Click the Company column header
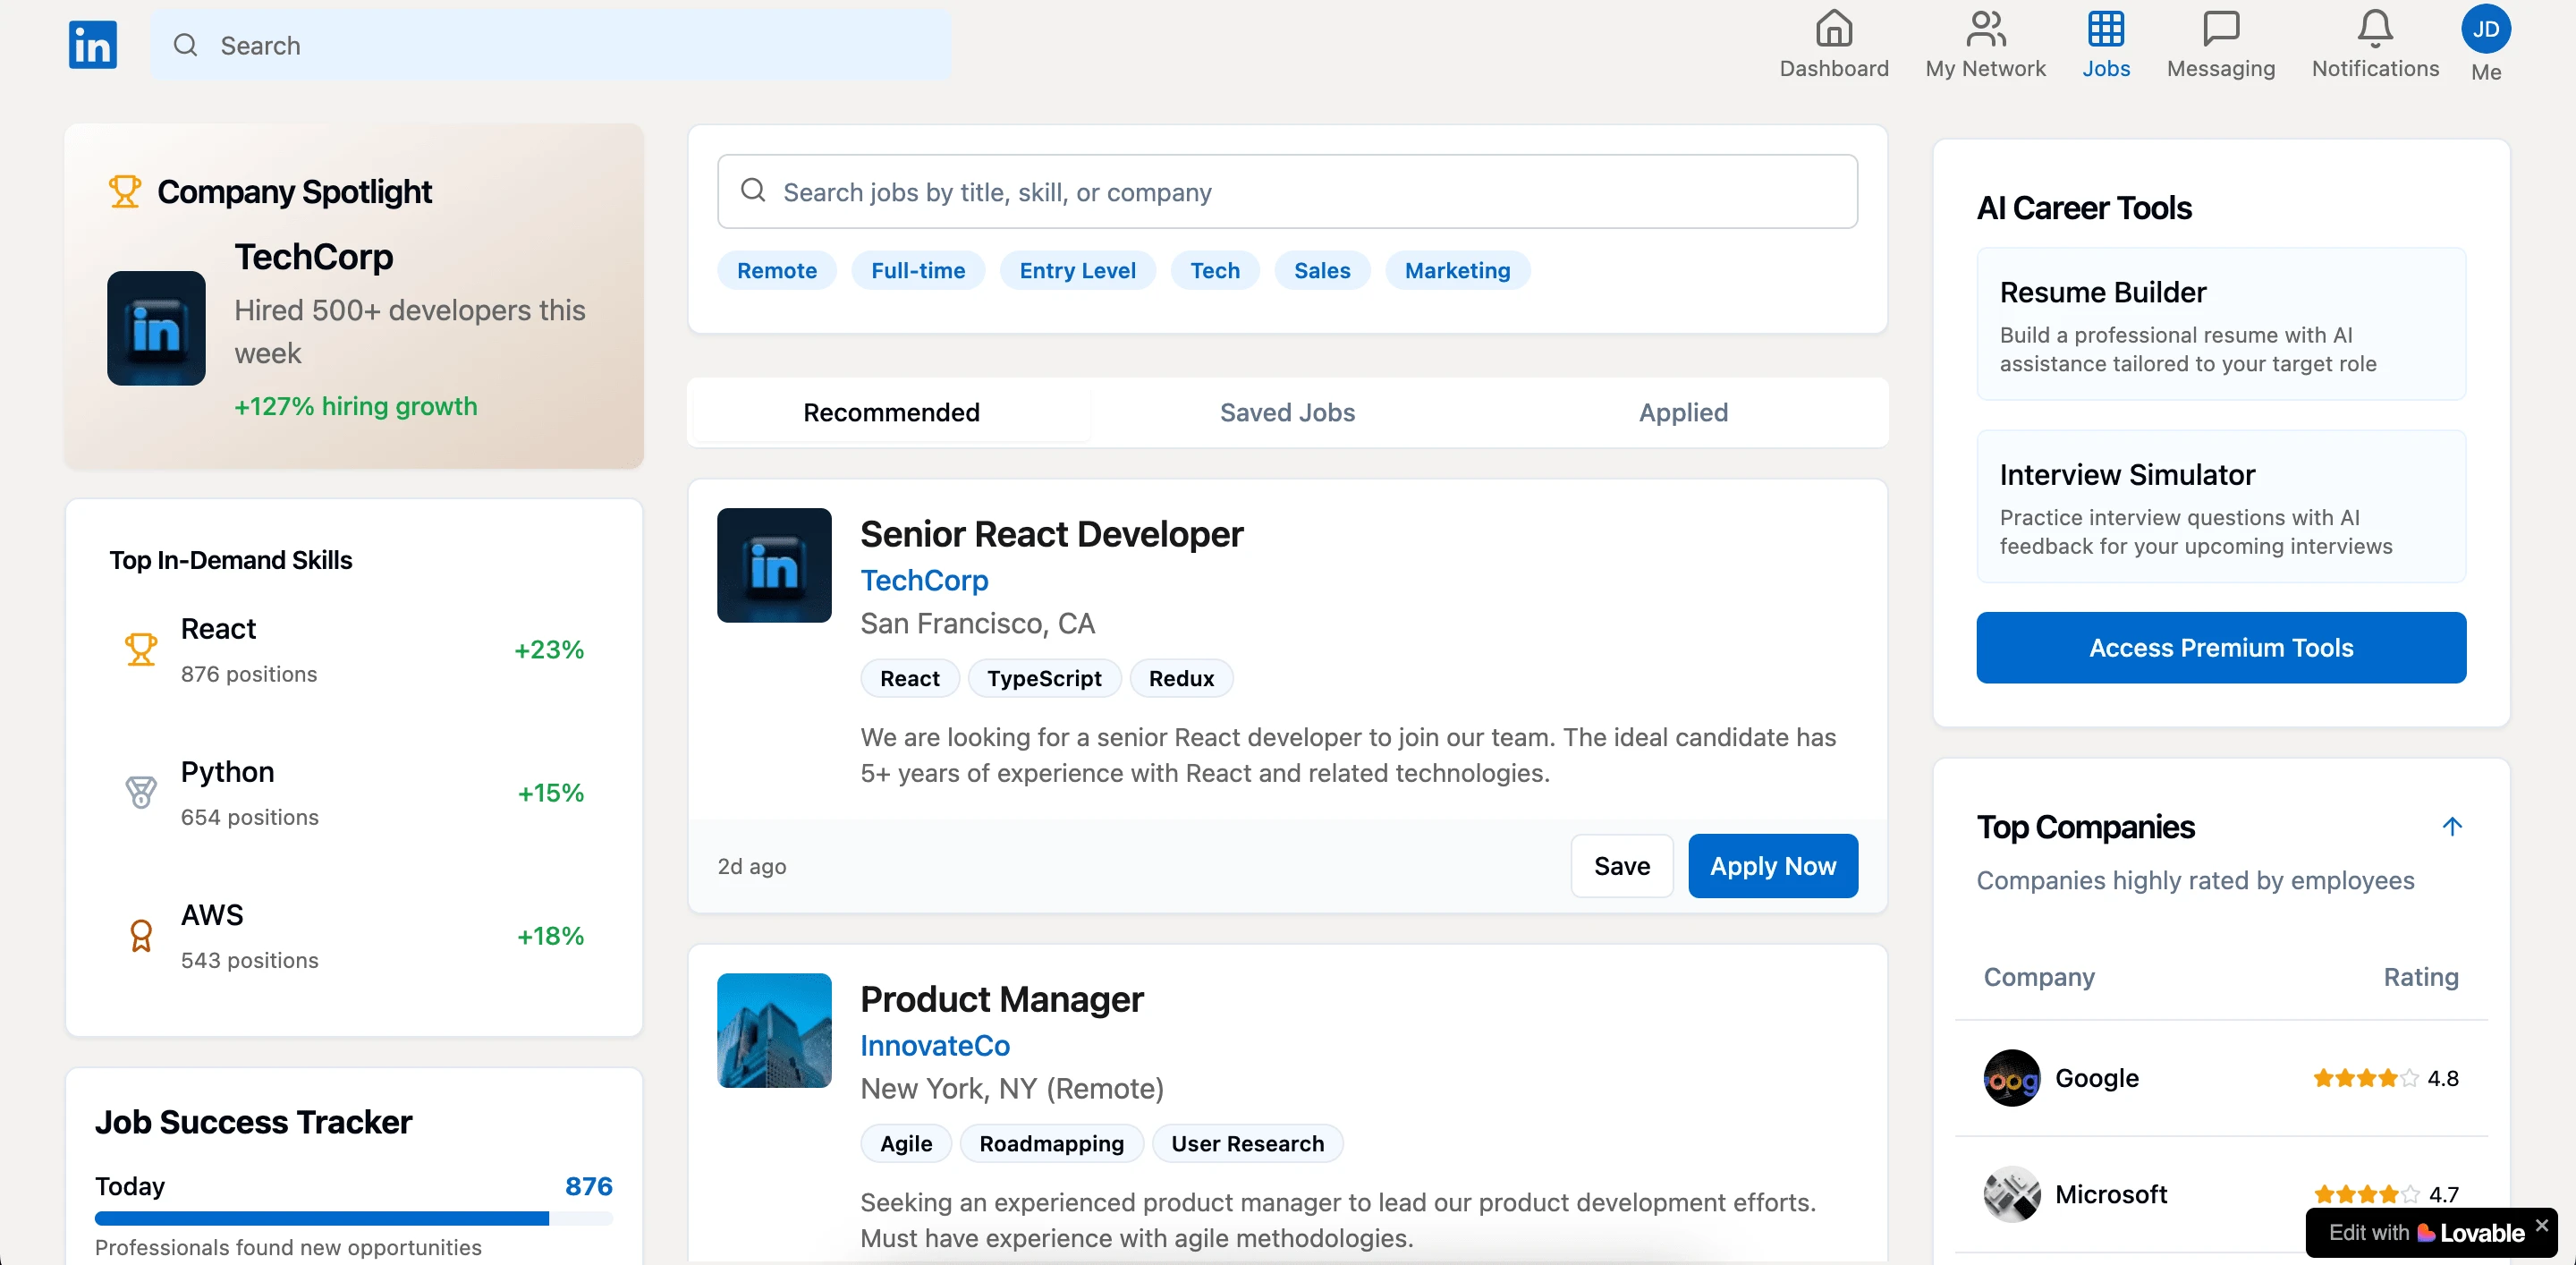This screenshot has height=1265, width=2576. (x=2038, y=977)
